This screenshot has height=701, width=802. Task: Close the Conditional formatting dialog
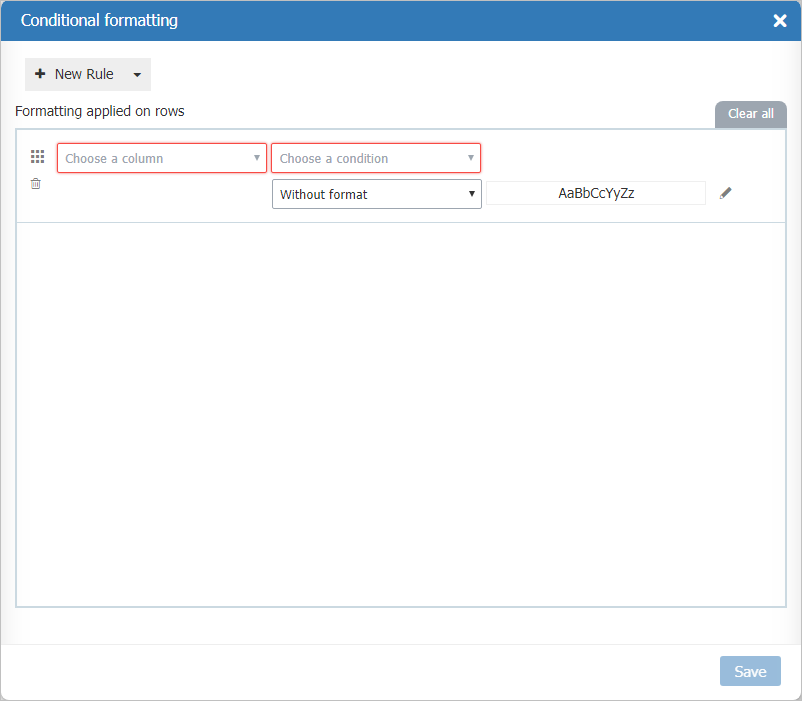pyautogui.click(x=780, y=21)
